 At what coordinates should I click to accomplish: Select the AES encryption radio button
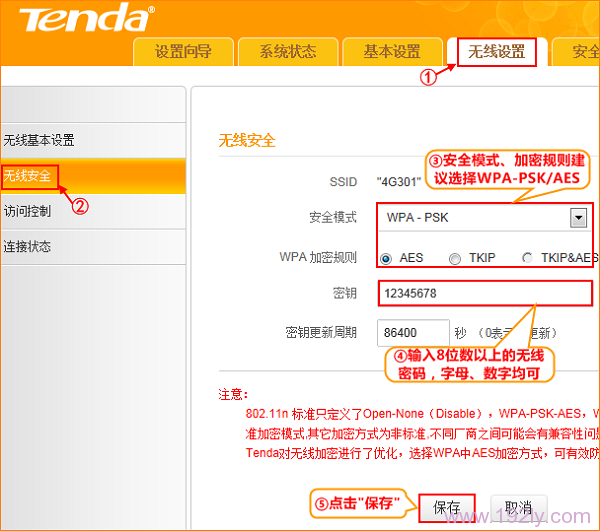[386, 258]
